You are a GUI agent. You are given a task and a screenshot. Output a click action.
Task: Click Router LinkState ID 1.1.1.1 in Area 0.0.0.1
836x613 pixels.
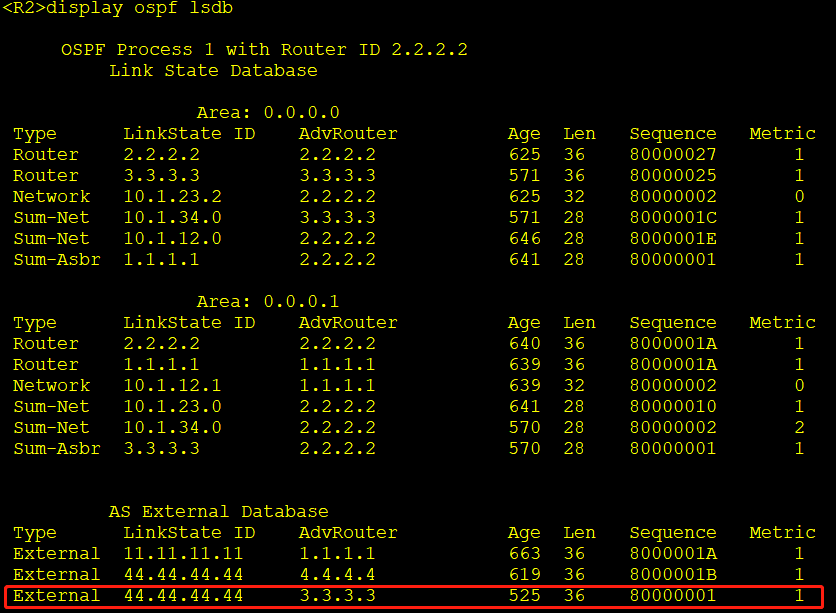point(162,365)
